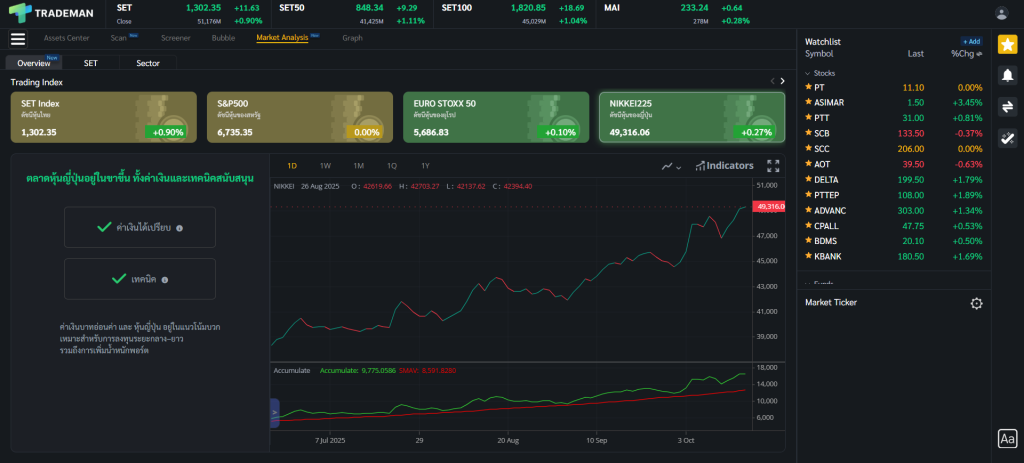Open the swap arrows sidebar icon

click(1007, 107)
